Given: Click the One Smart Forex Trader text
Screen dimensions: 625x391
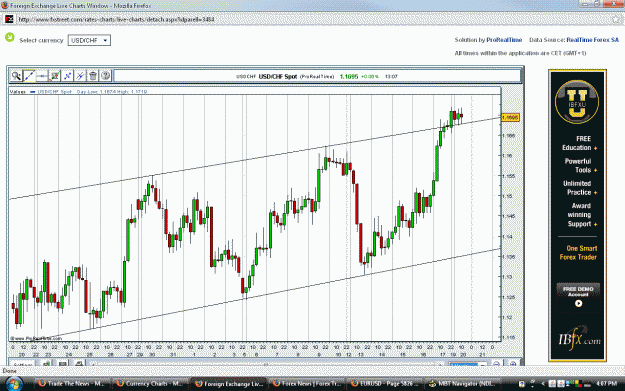Looking at the screenshot, I should coord(578,253).
